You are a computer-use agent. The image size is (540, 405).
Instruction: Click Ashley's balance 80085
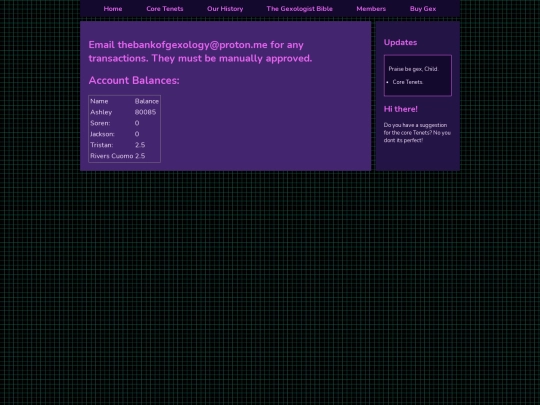coord(145,112)
